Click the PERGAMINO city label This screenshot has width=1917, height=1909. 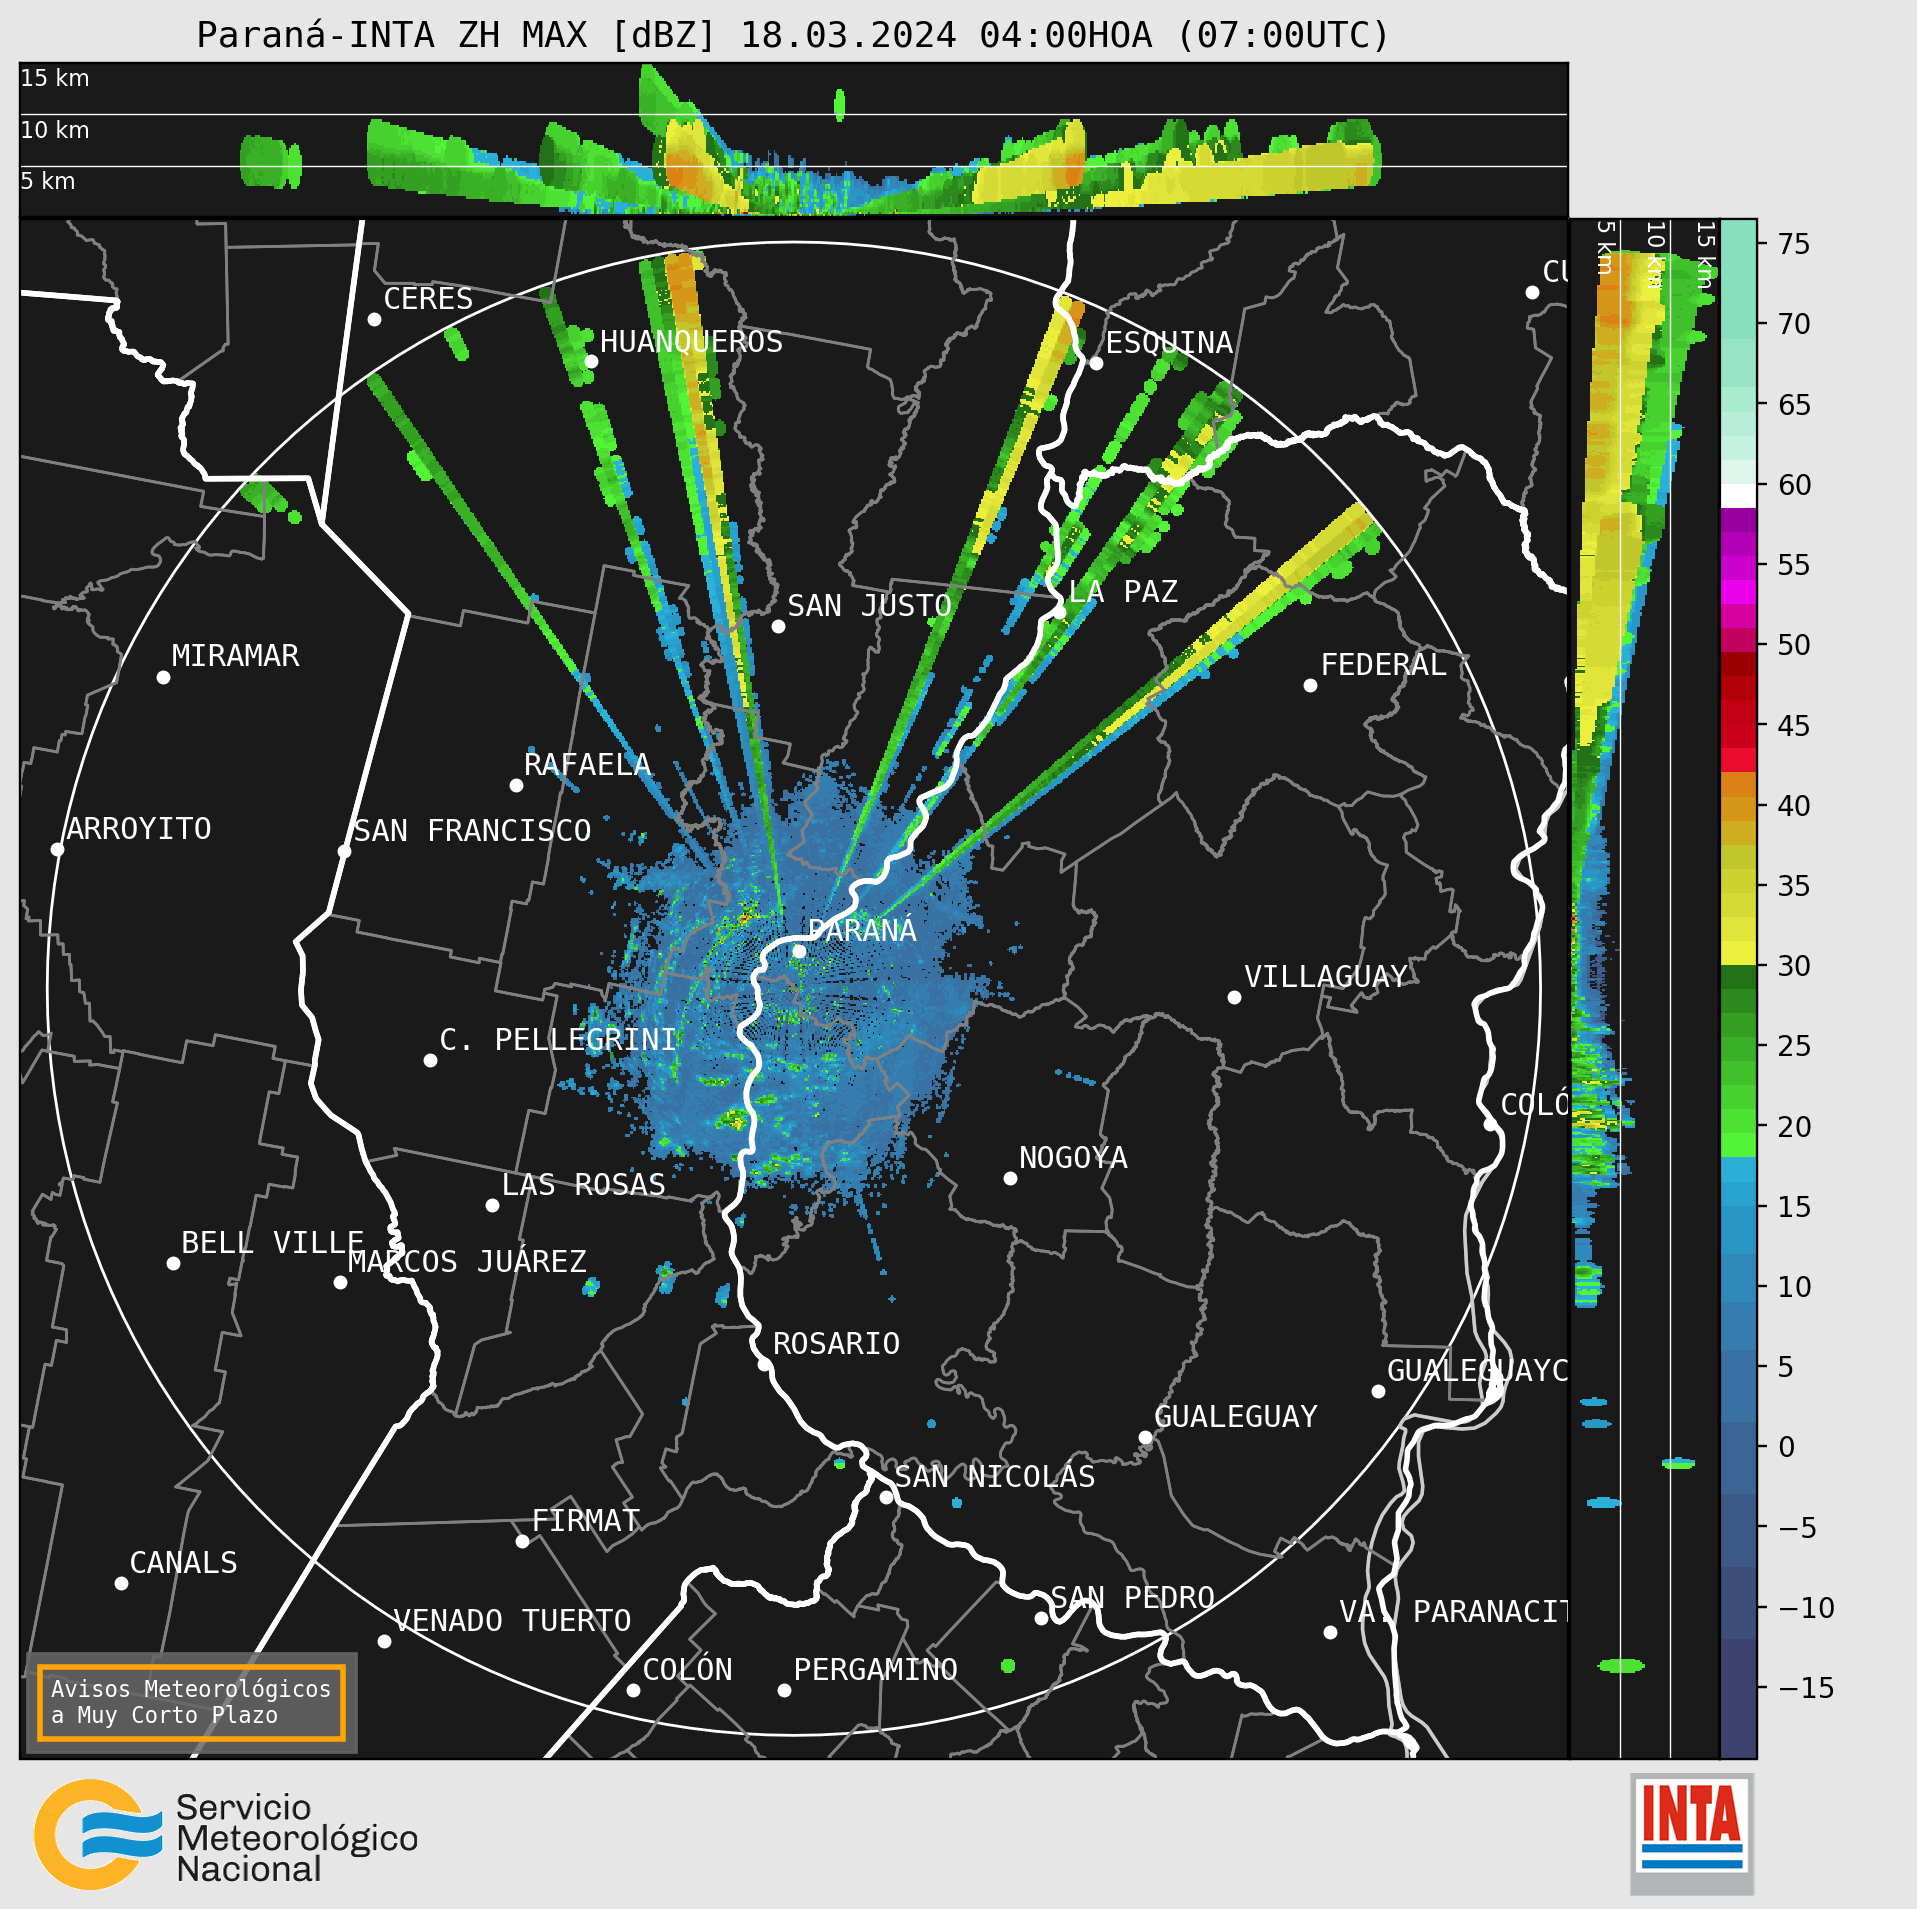[x=875, y=1669]
